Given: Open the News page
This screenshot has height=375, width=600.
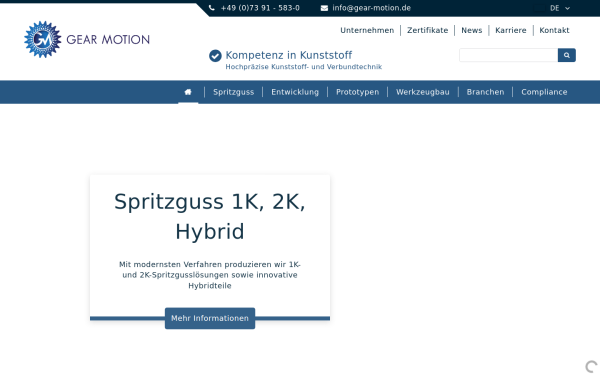Looking at the screenshot, I should coord(471,30).
